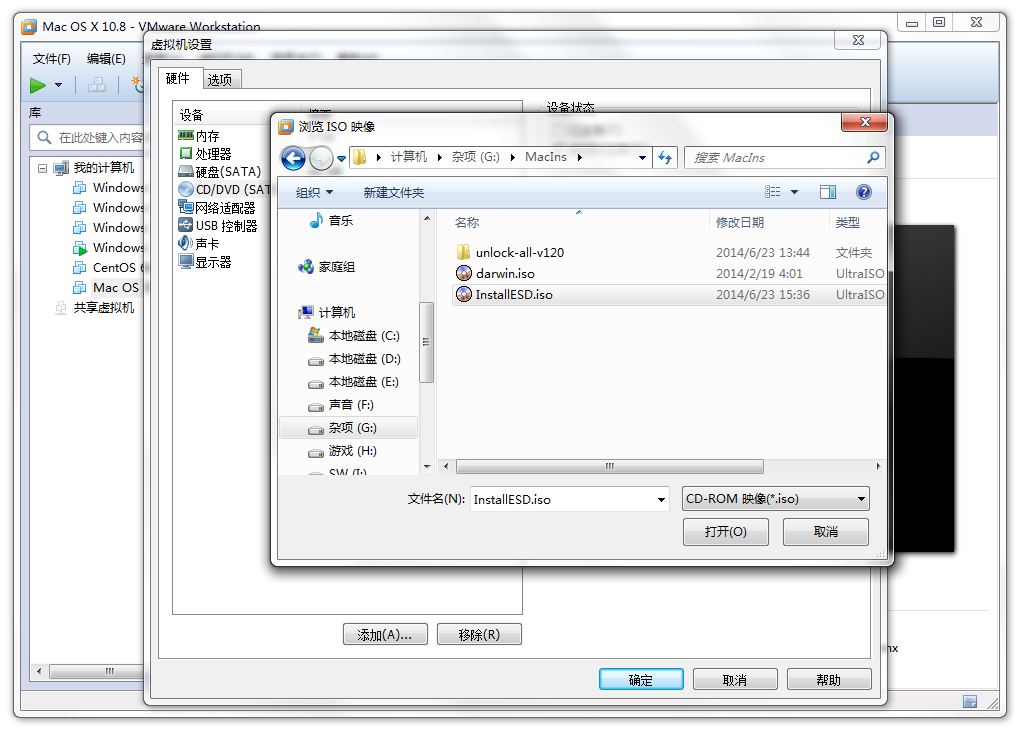Image resolution: width=1025 pixels, height=737 pixels.
Task: Click the 打开(O) button
Action: pos(725,532)
